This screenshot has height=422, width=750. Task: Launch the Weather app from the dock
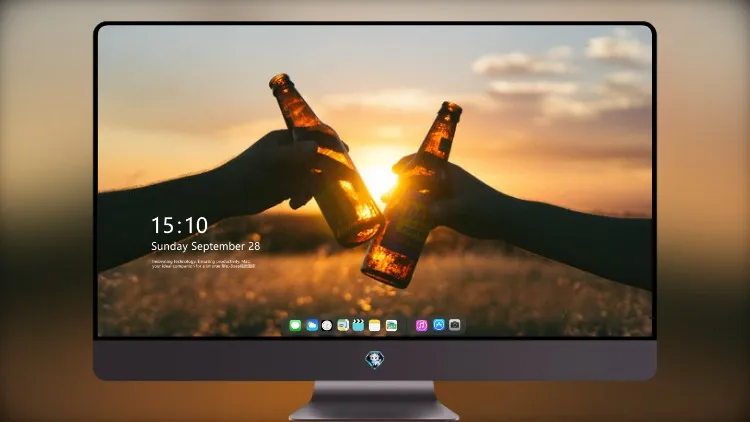tap(312, 326)
